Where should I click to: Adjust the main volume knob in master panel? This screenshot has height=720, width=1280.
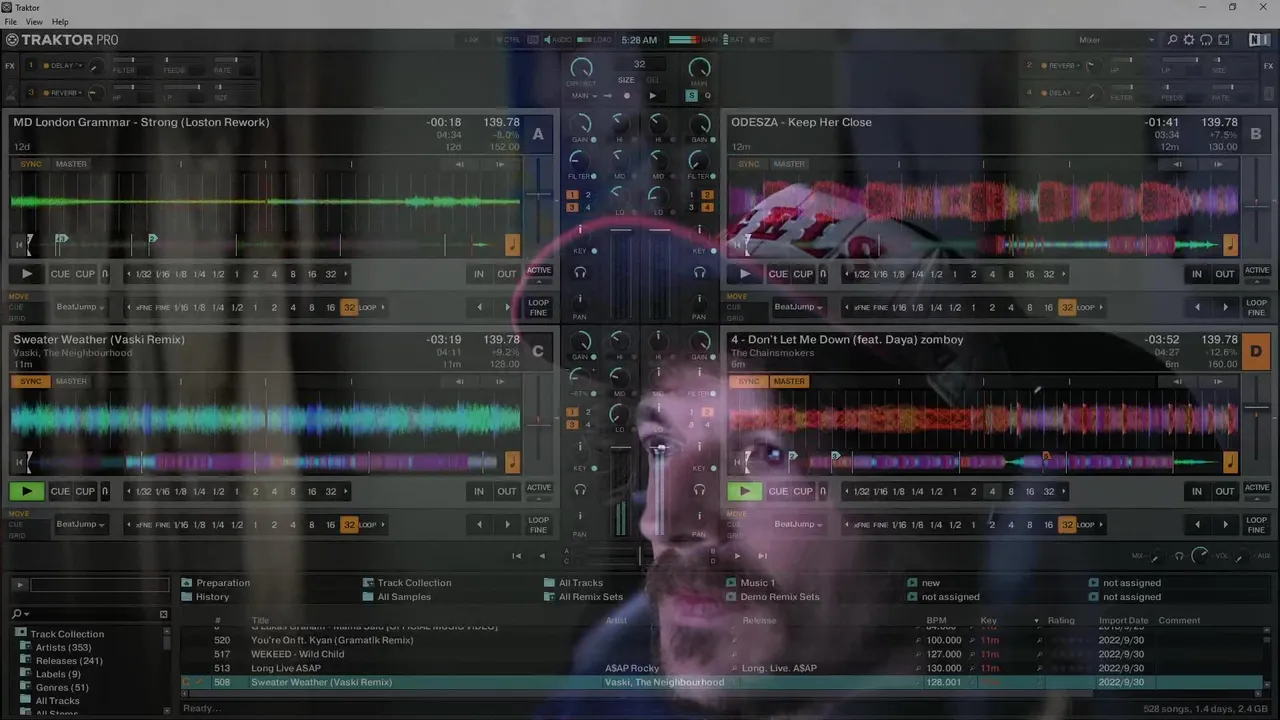[x=700, y=68]
